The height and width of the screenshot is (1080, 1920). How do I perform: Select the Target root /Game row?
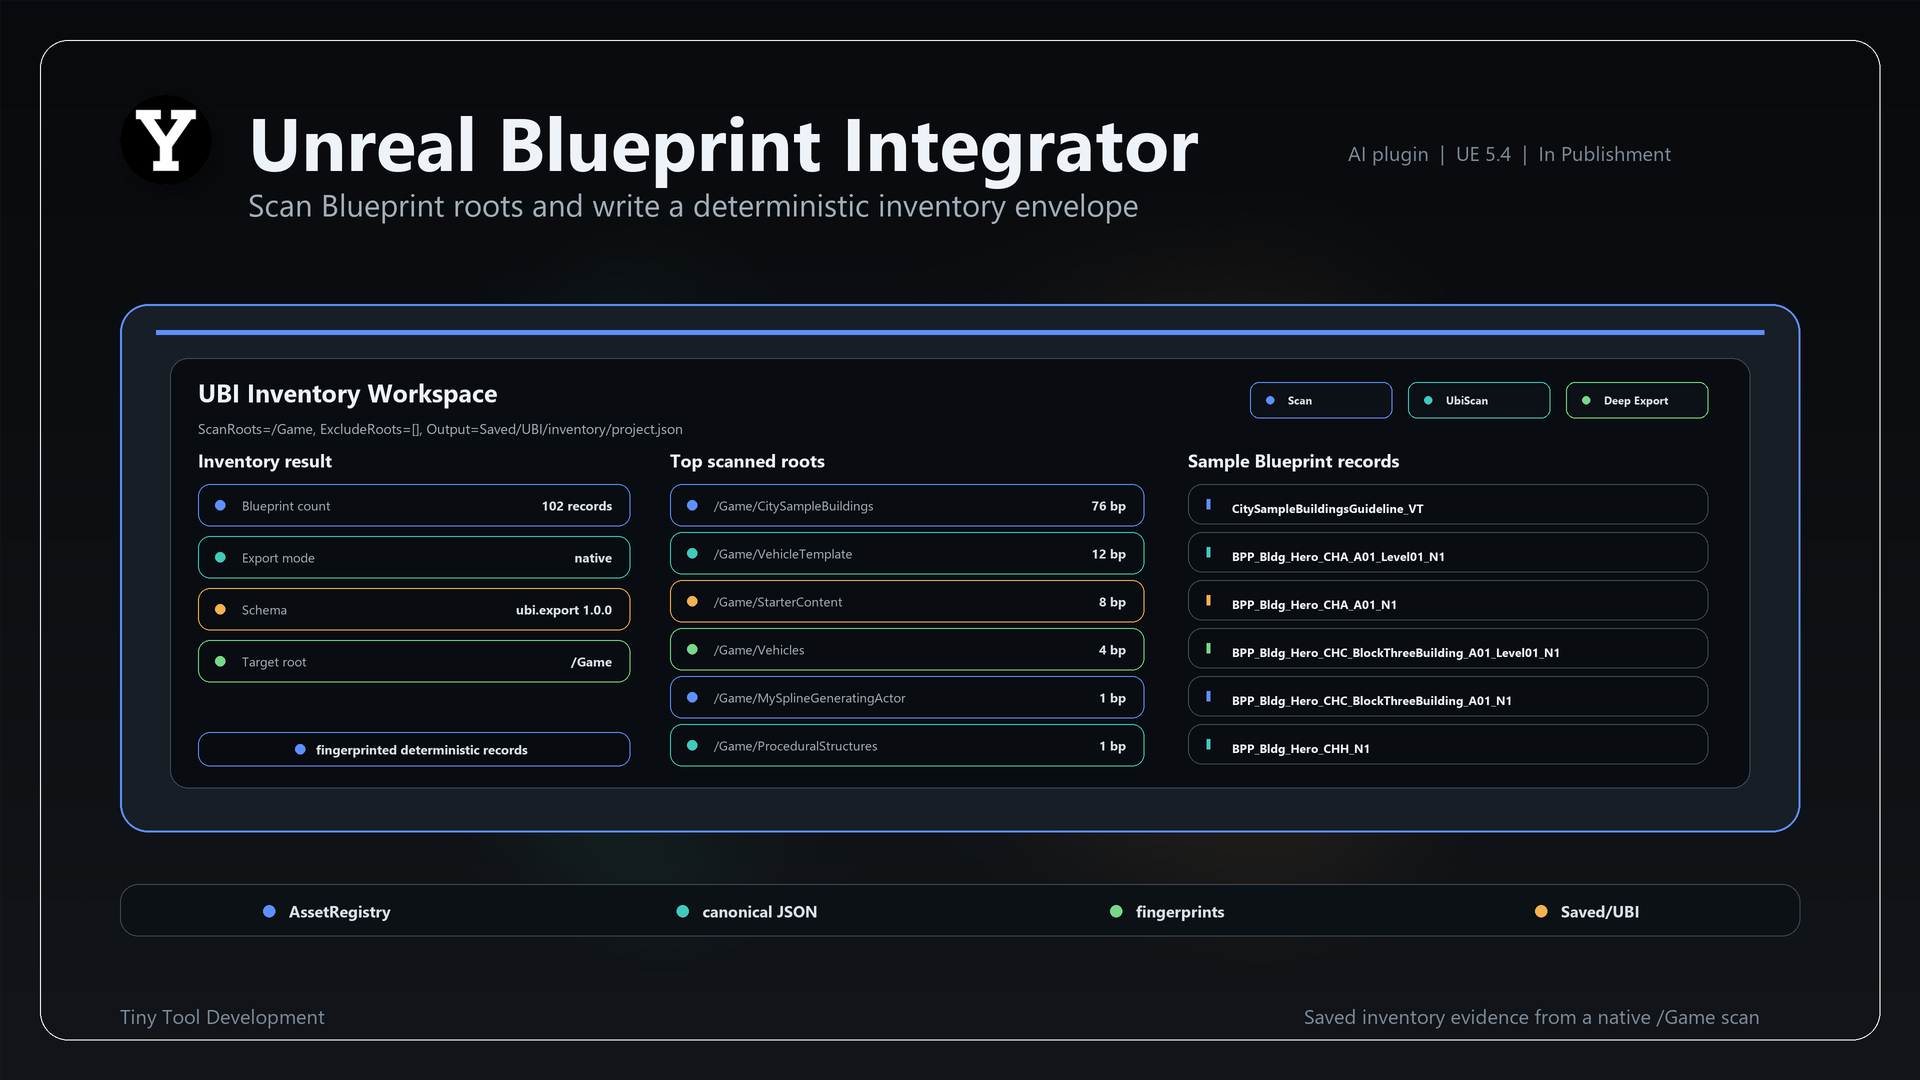[x=414, y=662]
